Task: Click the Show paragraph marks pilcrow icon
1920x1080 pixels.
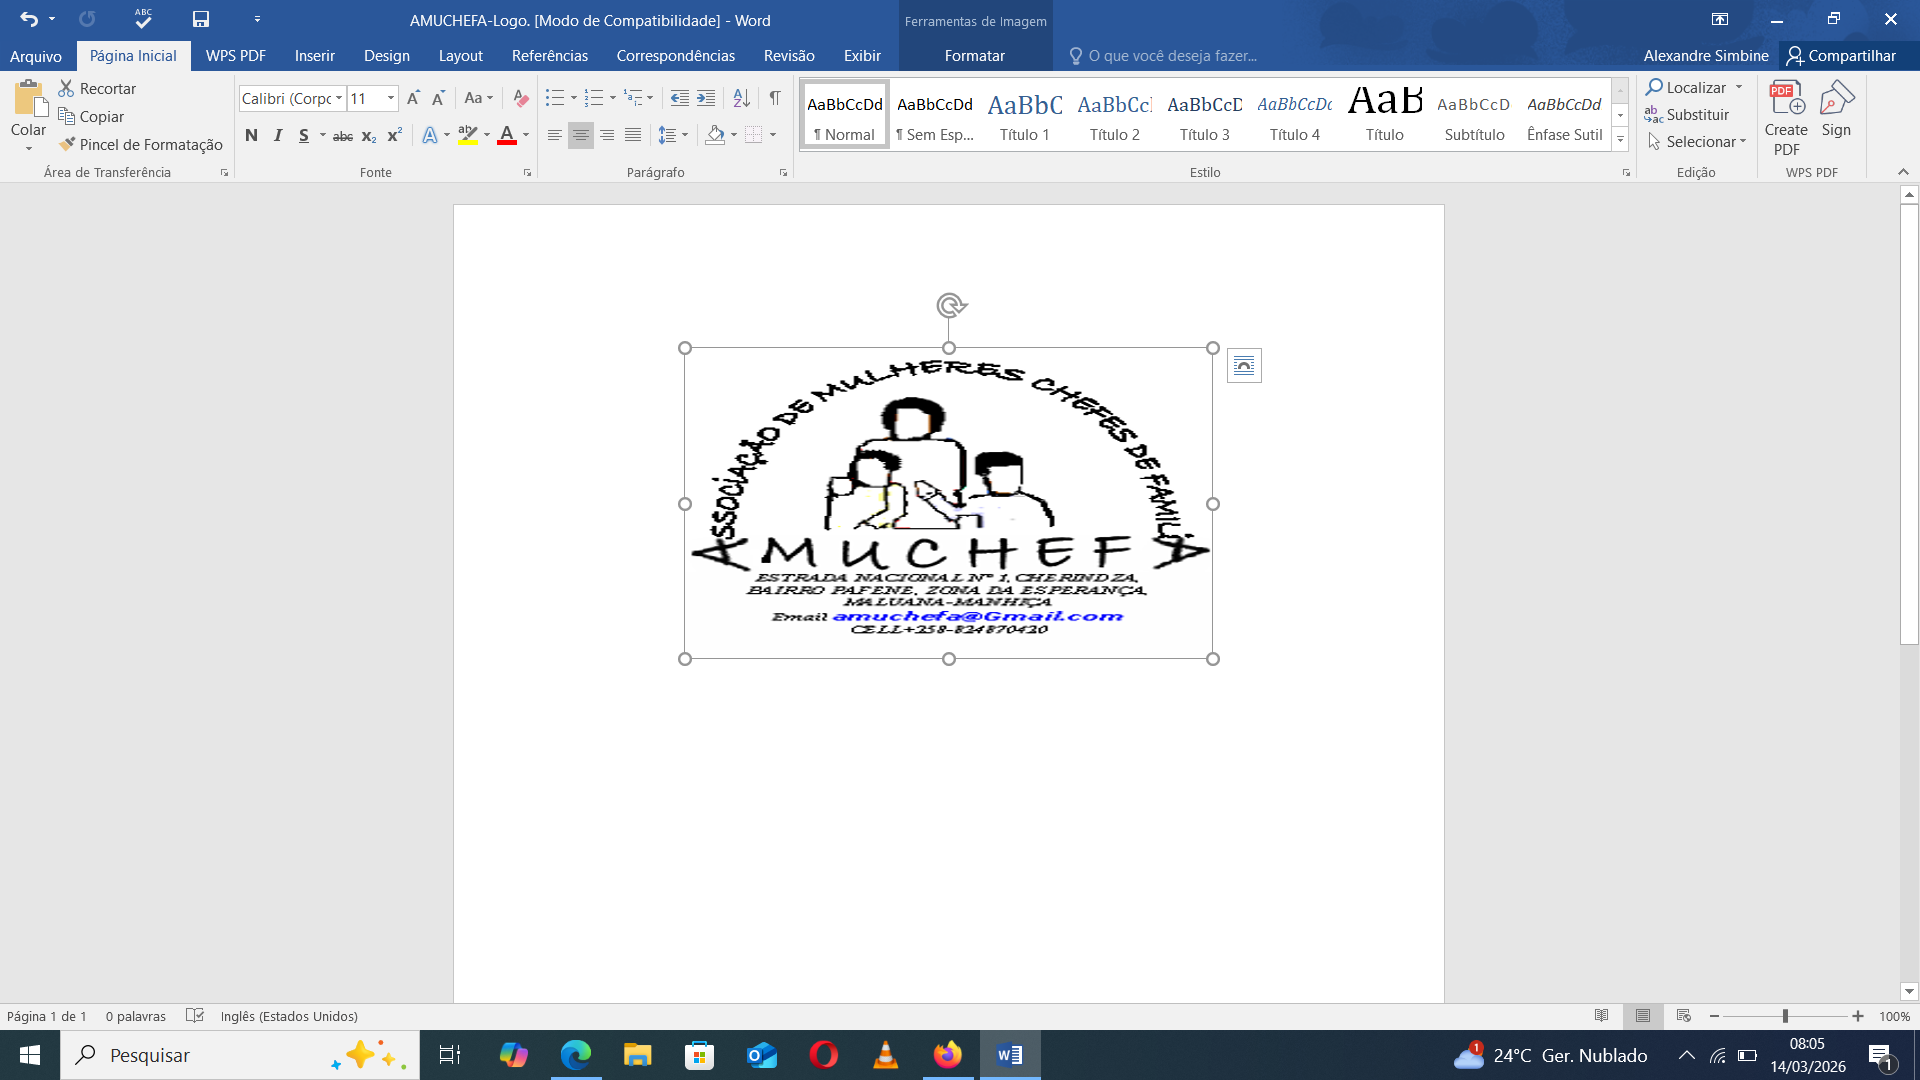Action: [x=775, y=98]
